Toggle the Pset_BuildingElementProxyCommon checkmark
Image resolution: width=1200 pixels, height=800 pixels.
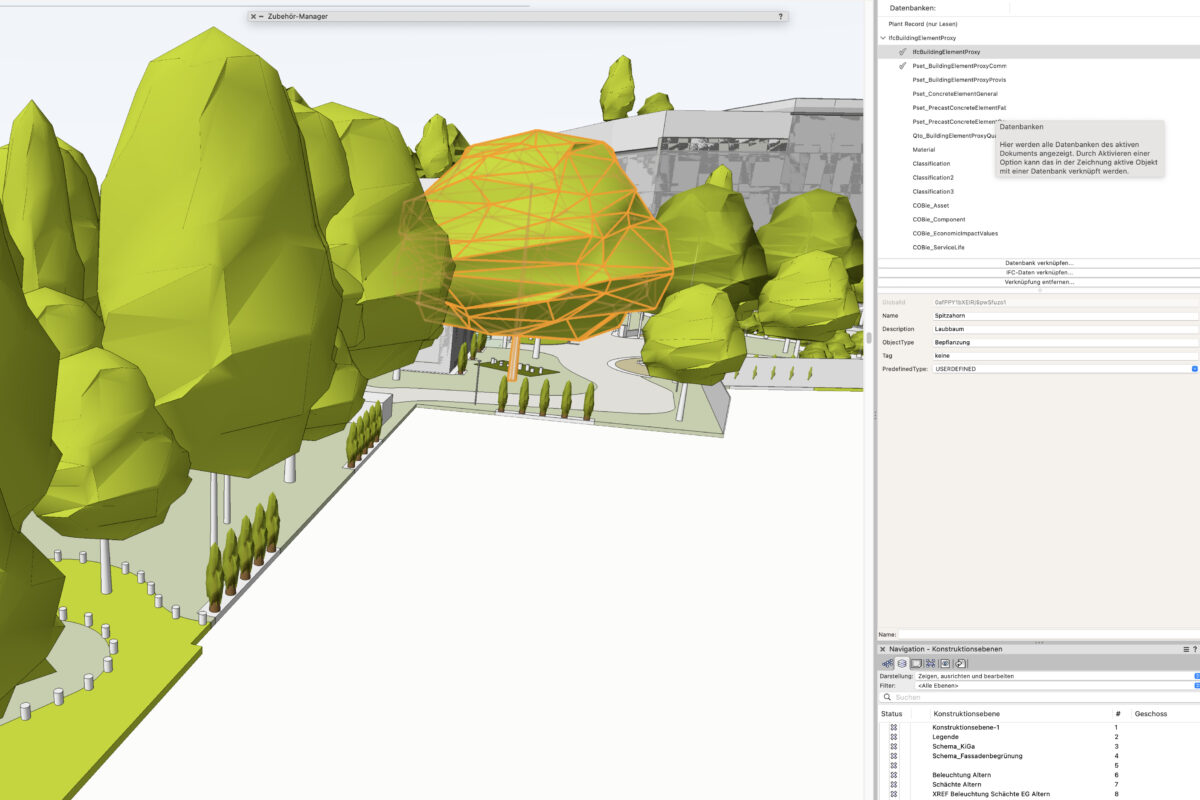pyautogui.click(x=902, y=65)
